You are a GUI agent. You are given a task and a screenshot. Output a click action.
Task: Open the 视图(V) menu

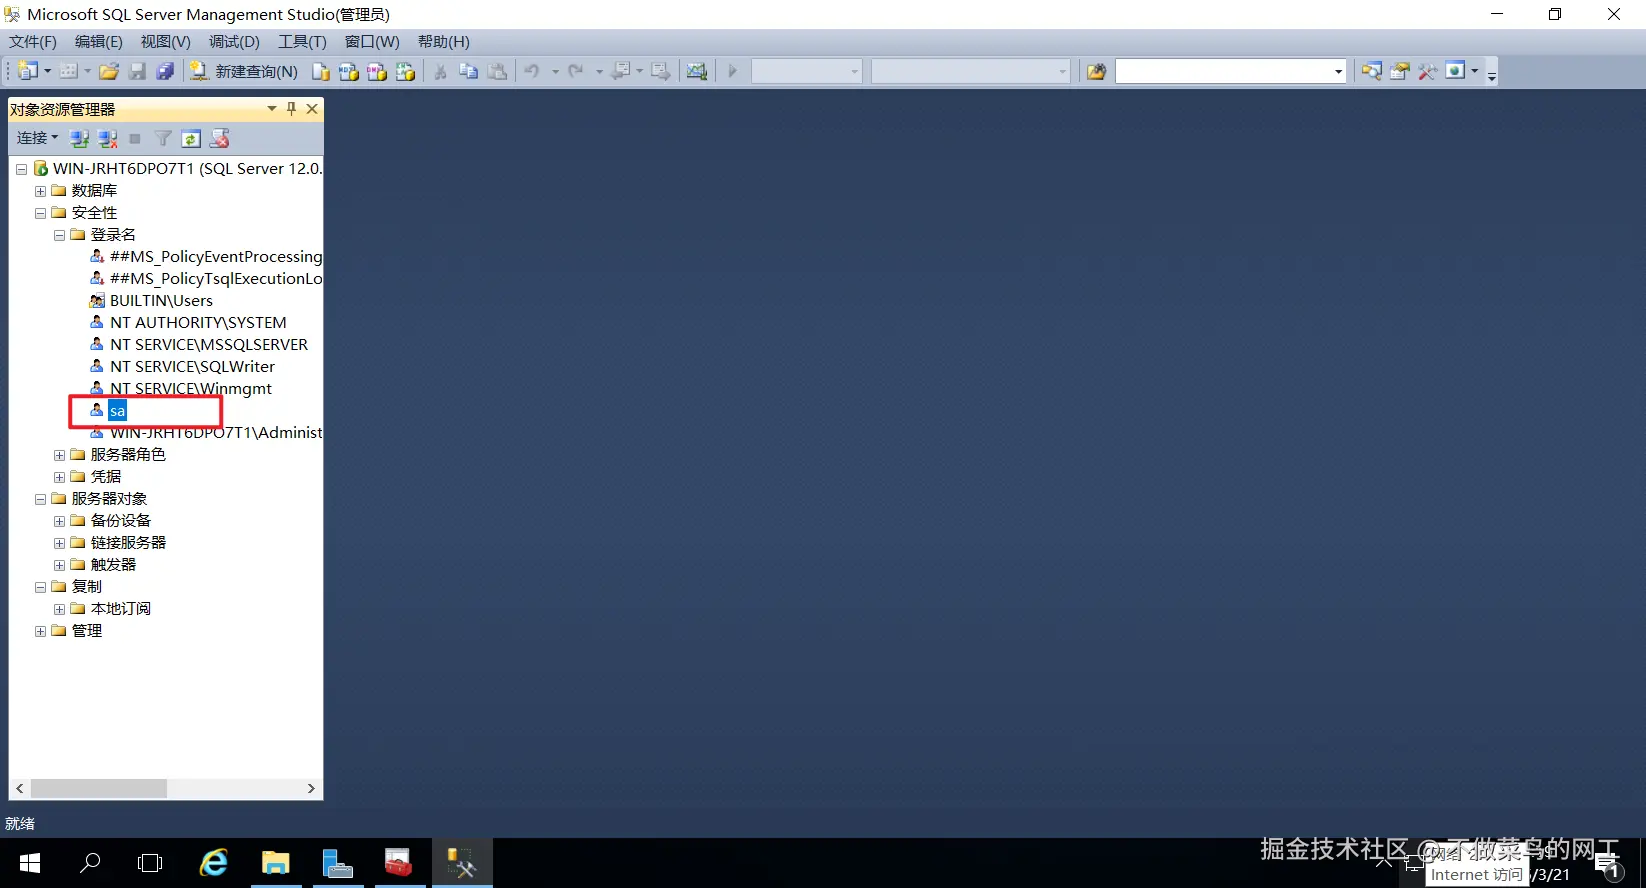[x=165, y=42]
